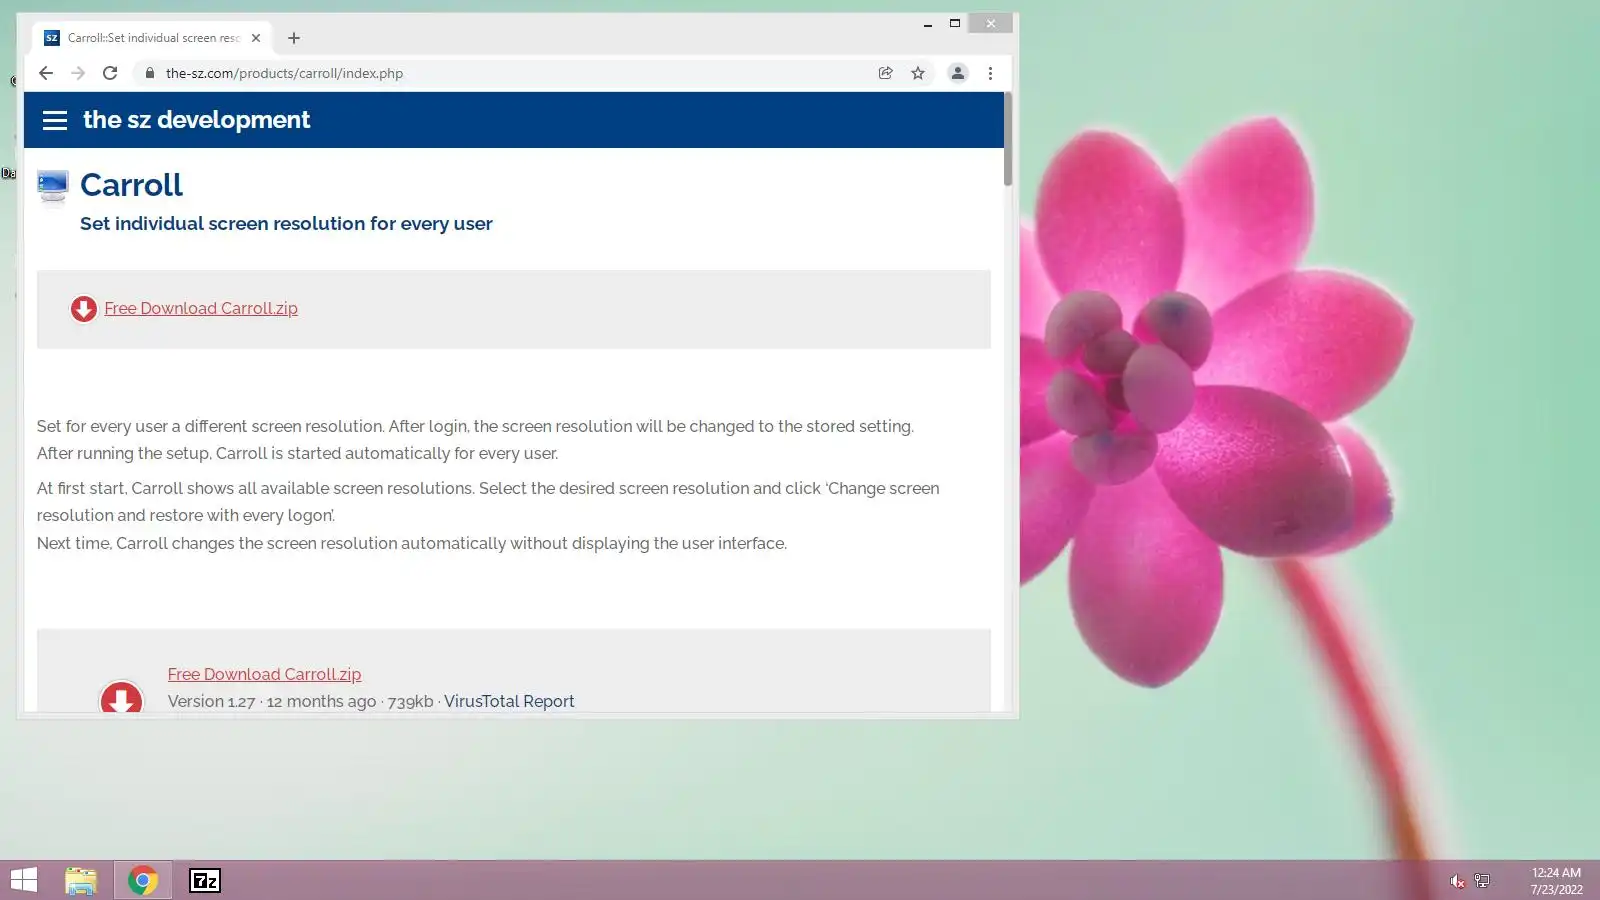Screen dimensions: 1600x900
Task: View site security lock information
Action: pyautogui.click(x=150, y=73)
